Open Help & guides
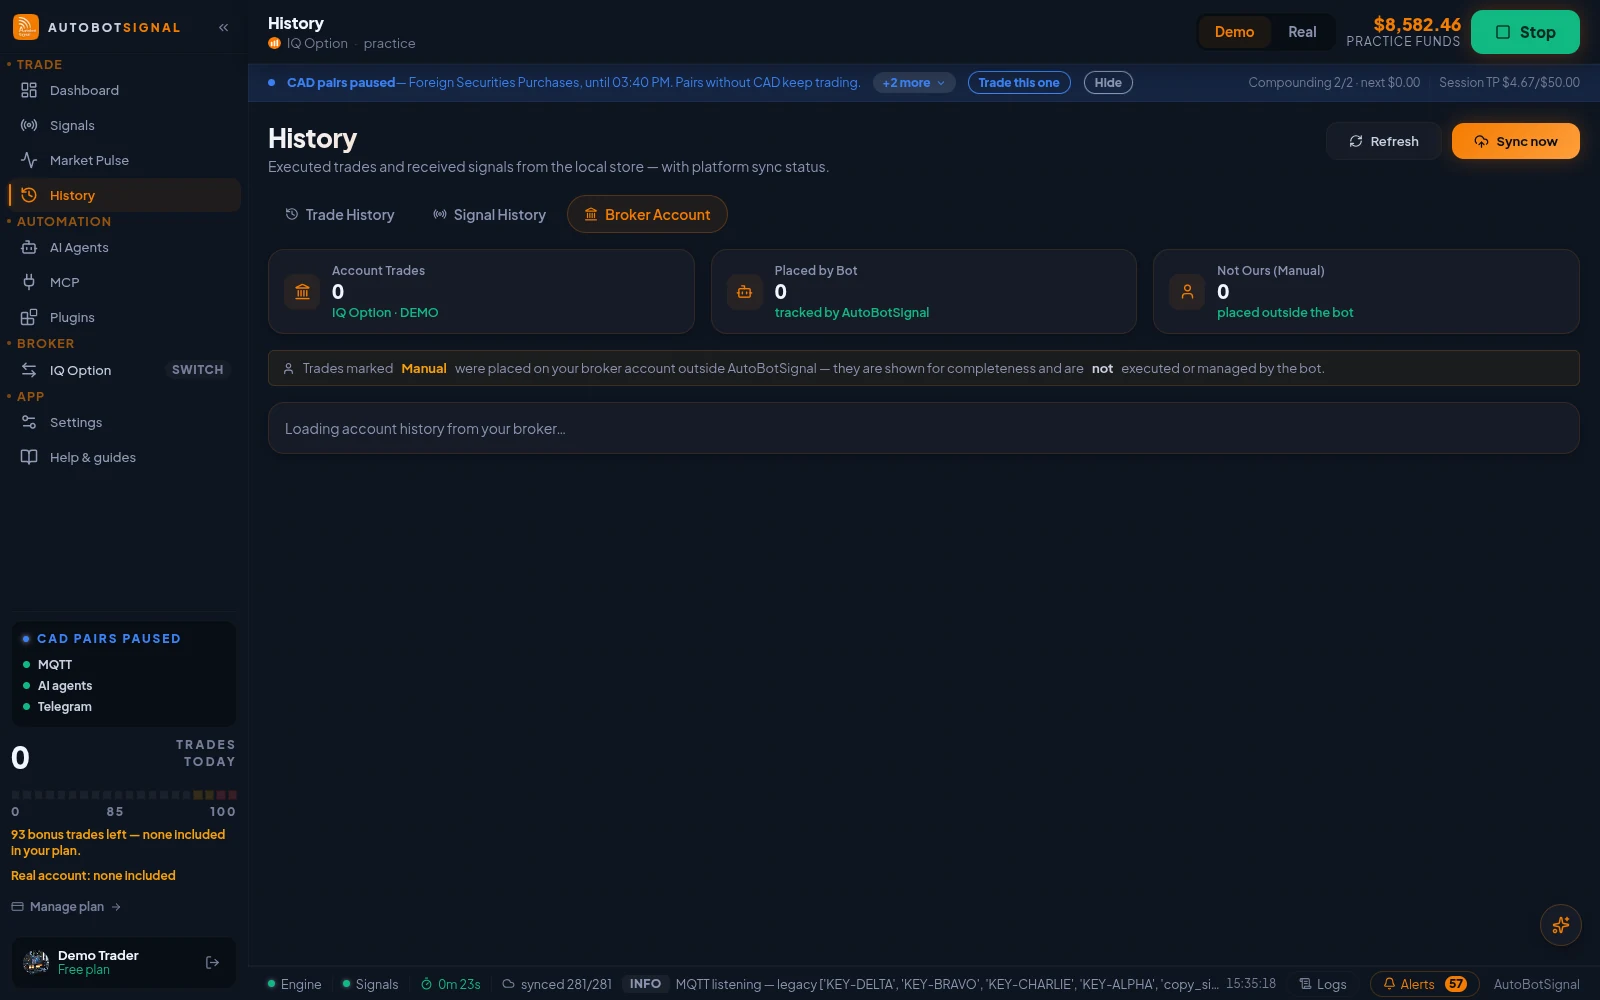 (124, 457)
